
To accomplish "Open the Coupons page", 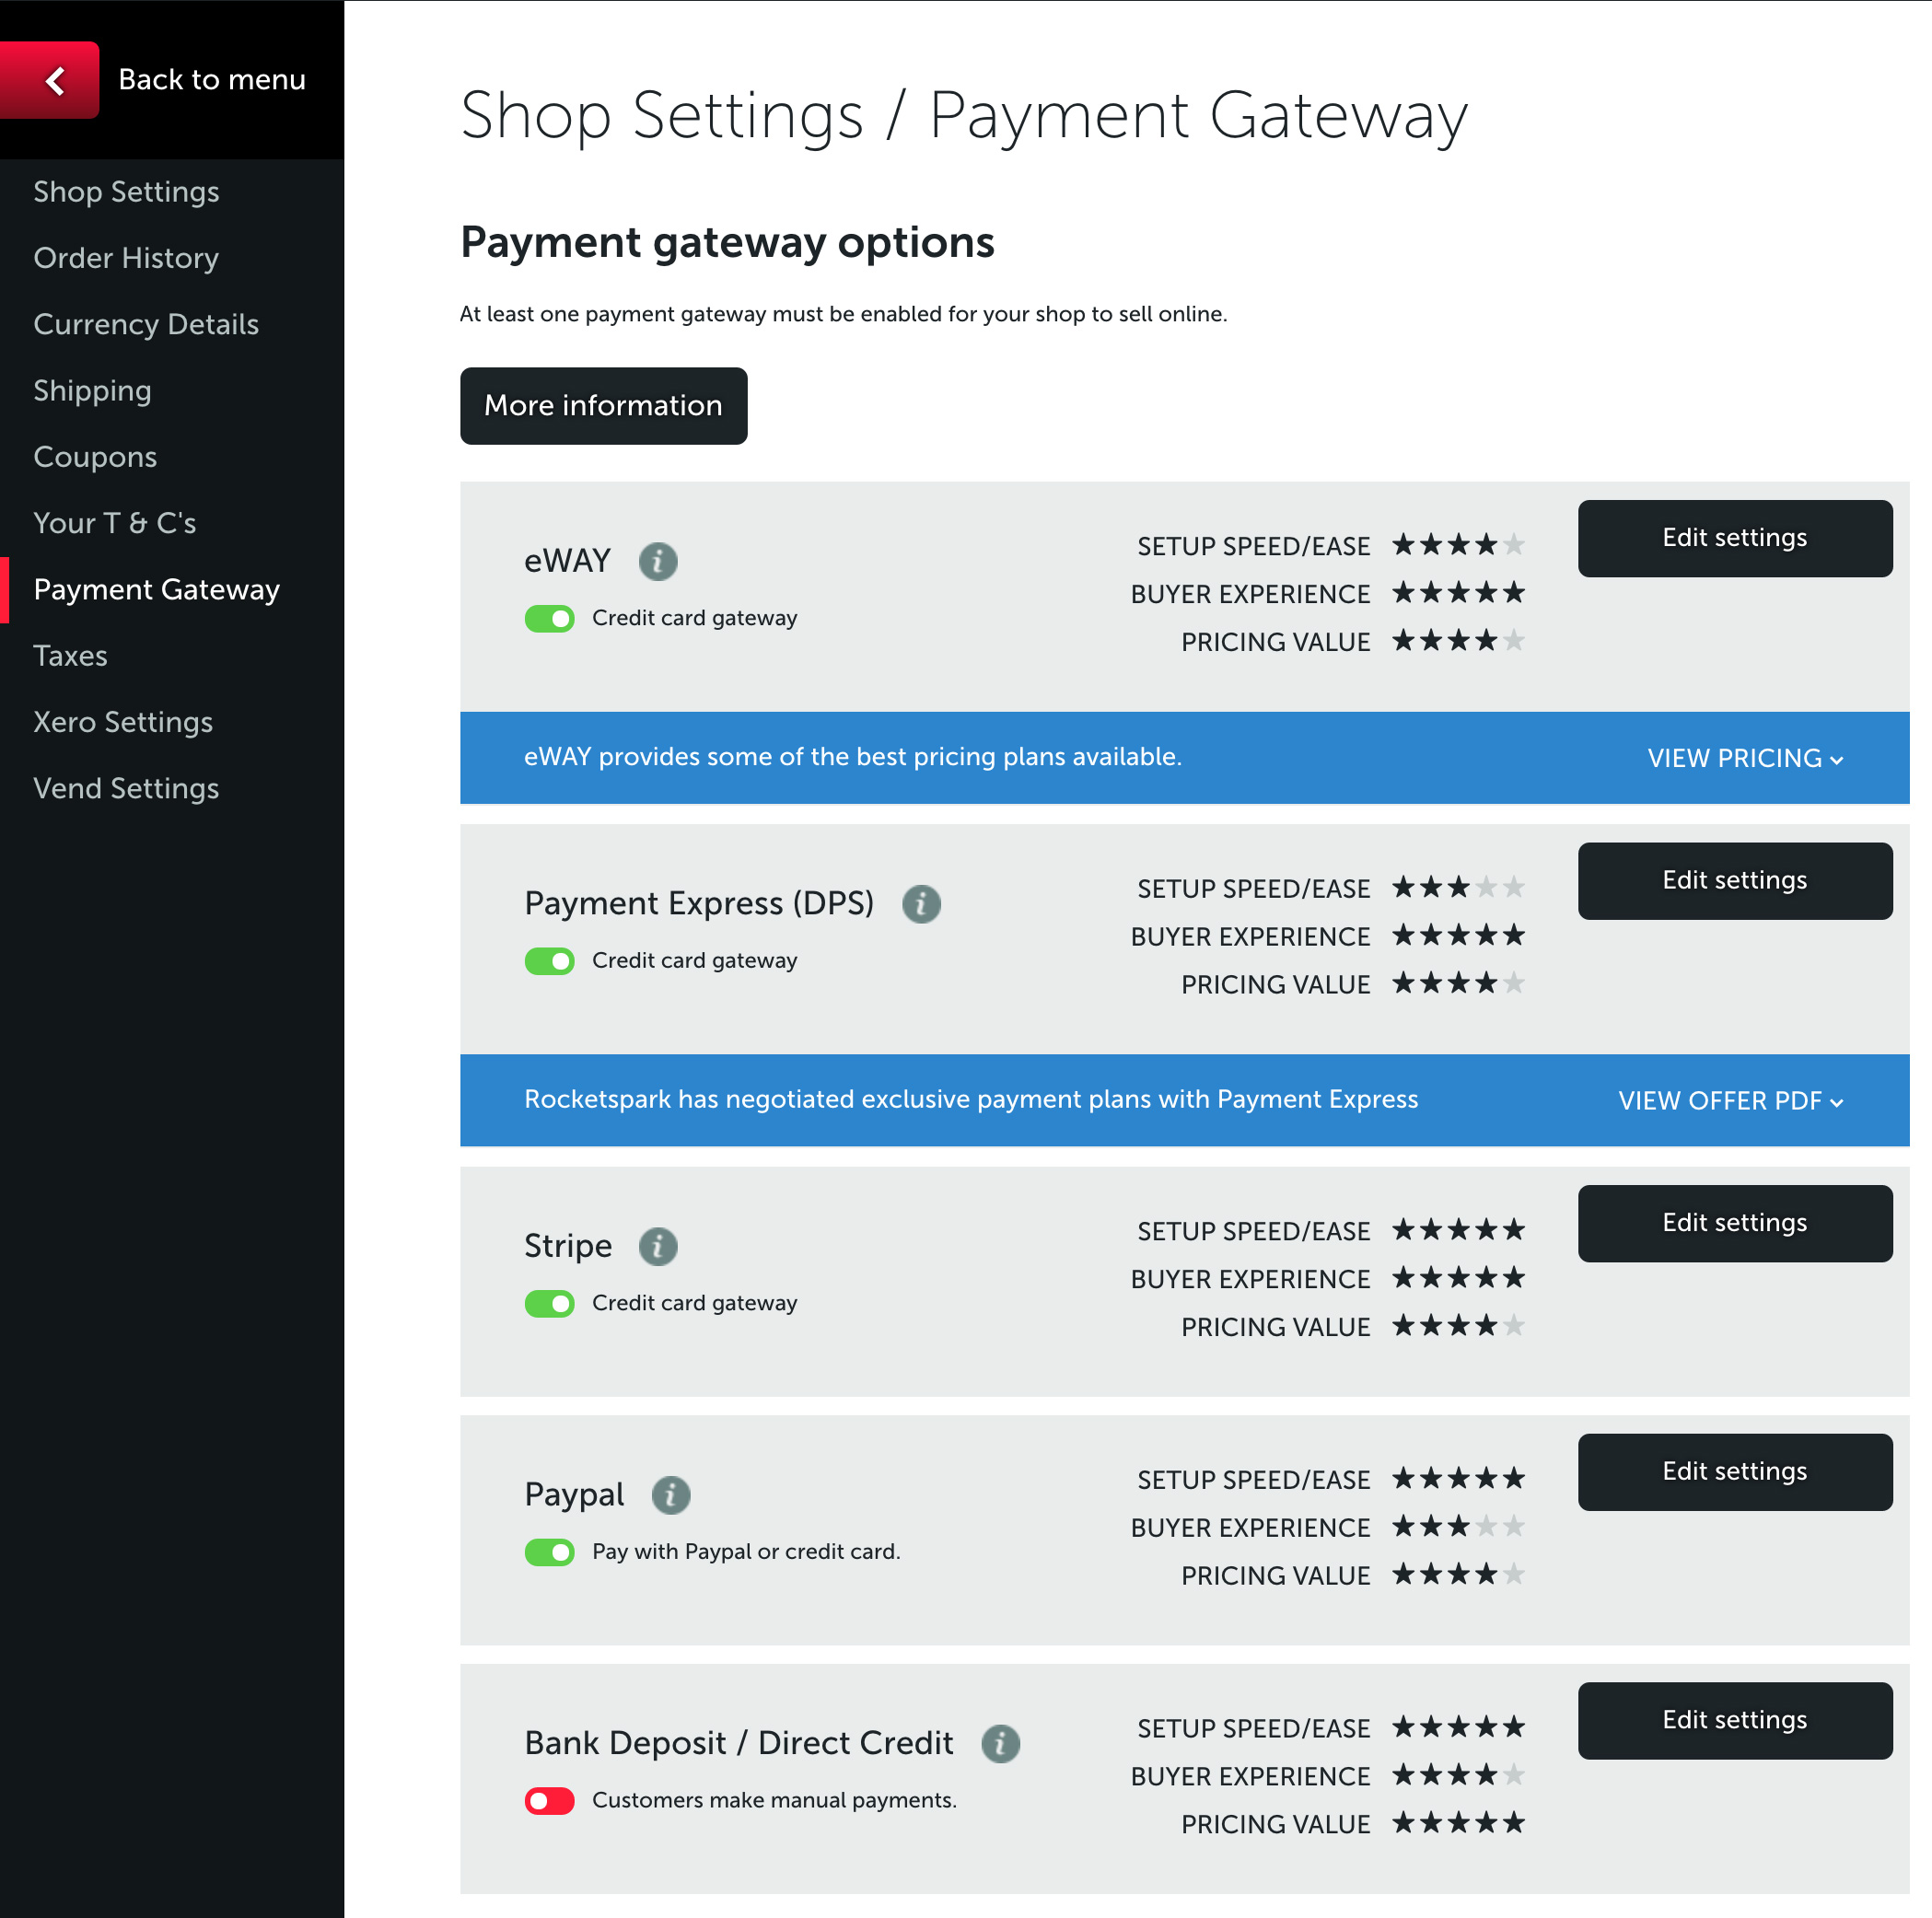I will click(x=95, y=457).
